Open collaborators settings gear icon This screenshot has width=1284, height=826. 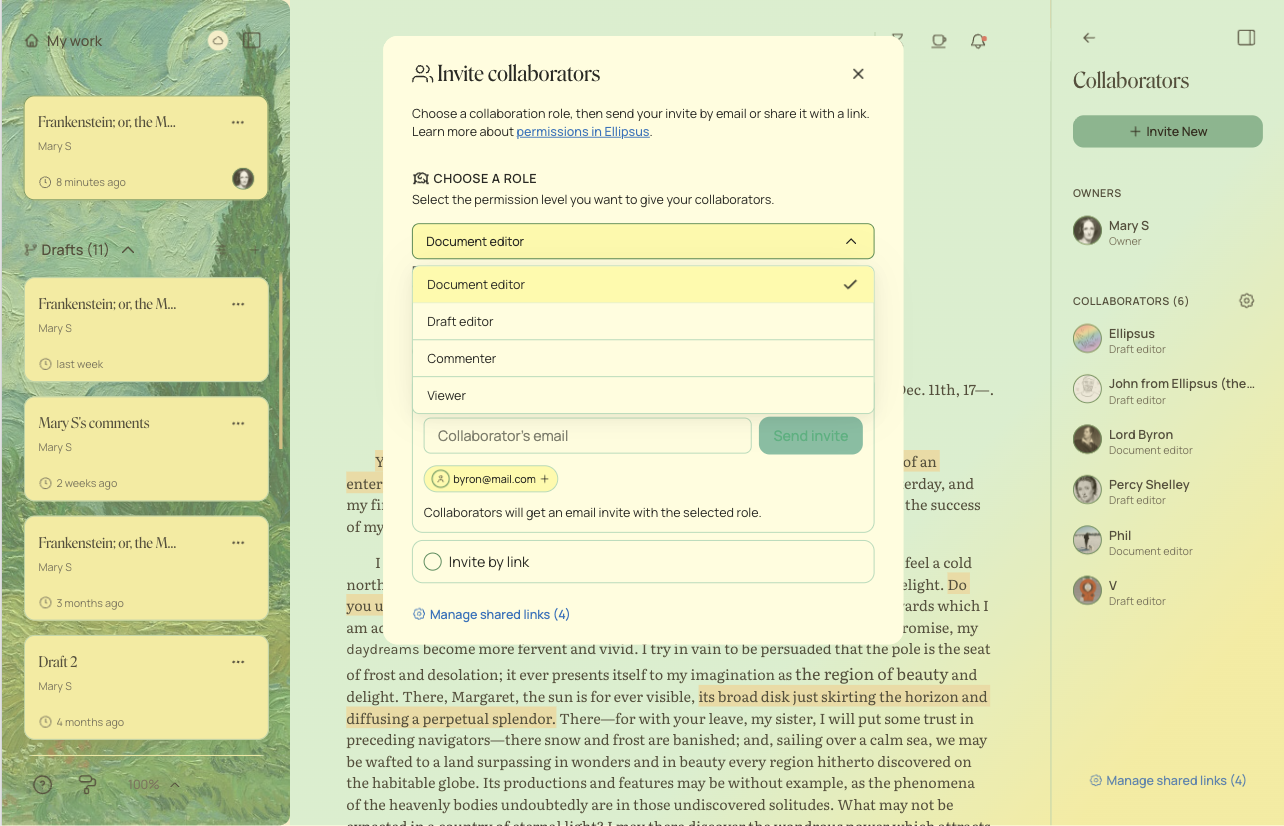[1246, 300]
